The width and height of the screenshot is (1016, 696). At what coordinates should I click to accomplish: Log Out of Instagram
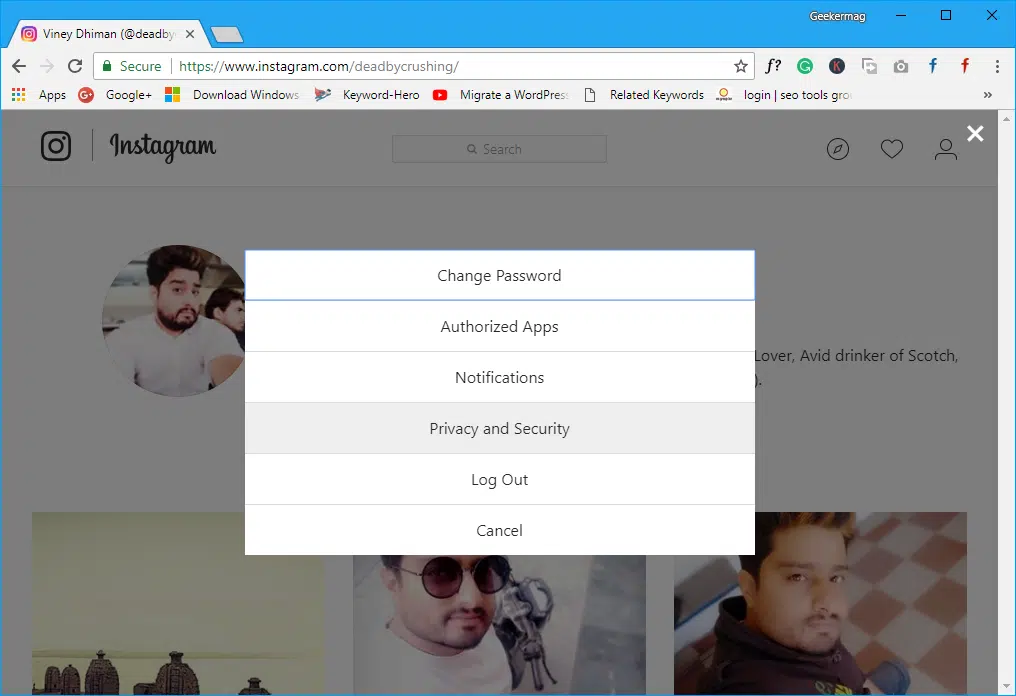(x=499, y=479)
